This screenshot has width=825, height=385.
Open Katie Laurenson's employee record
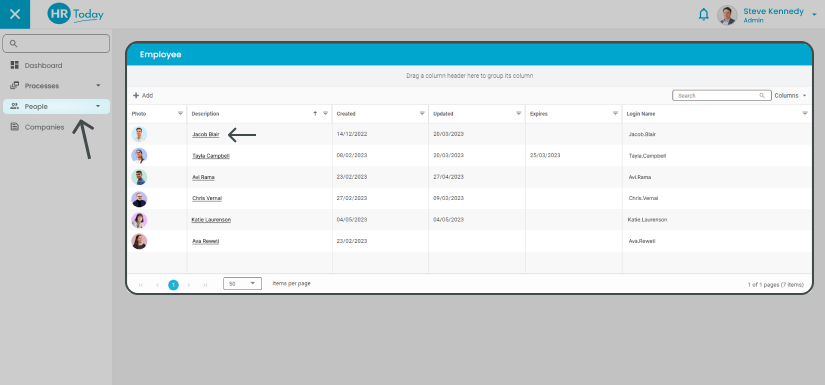pos(211,220)
